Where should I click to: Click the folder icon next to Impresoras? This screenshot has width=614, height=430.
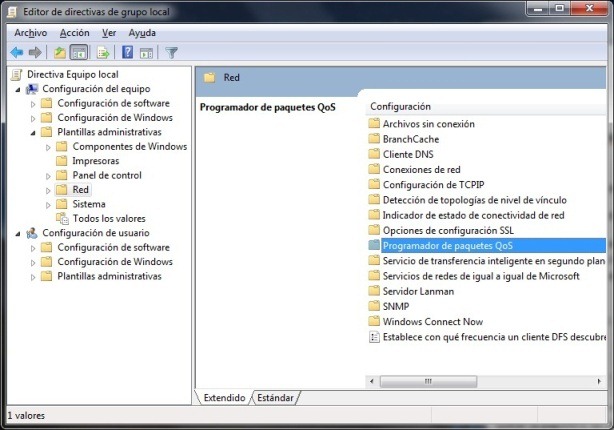coord(61,161)
